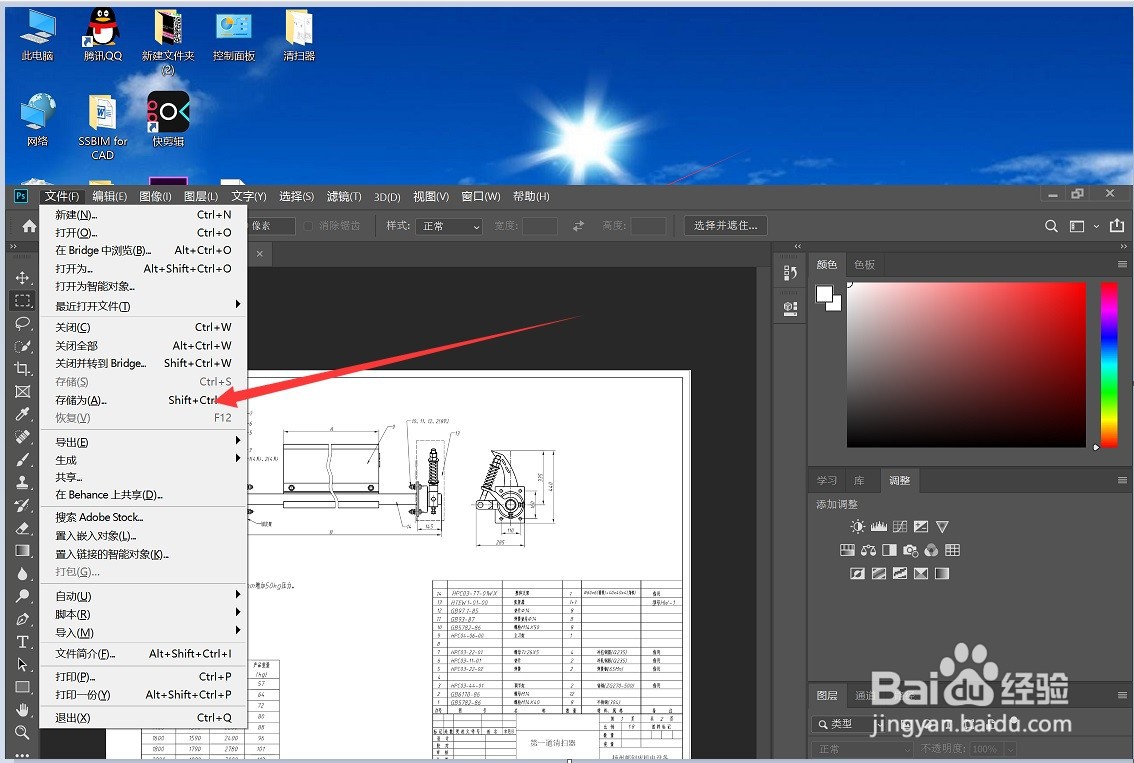Select the Eyedropper tool
This screenshot has height=763, width=1134.
pos(22,414)
